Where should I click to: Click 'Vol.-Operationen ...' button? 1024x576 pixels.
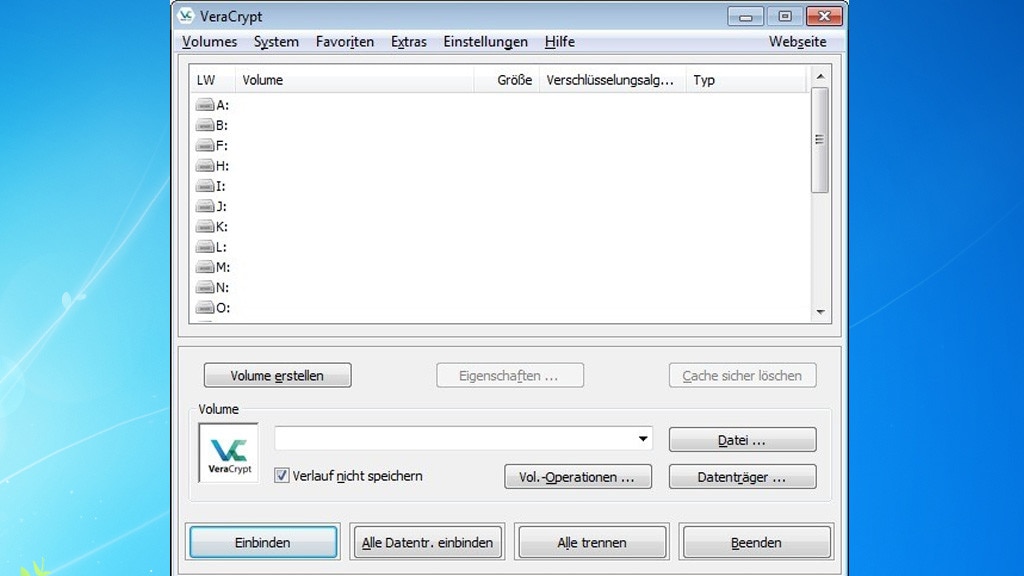578,477
